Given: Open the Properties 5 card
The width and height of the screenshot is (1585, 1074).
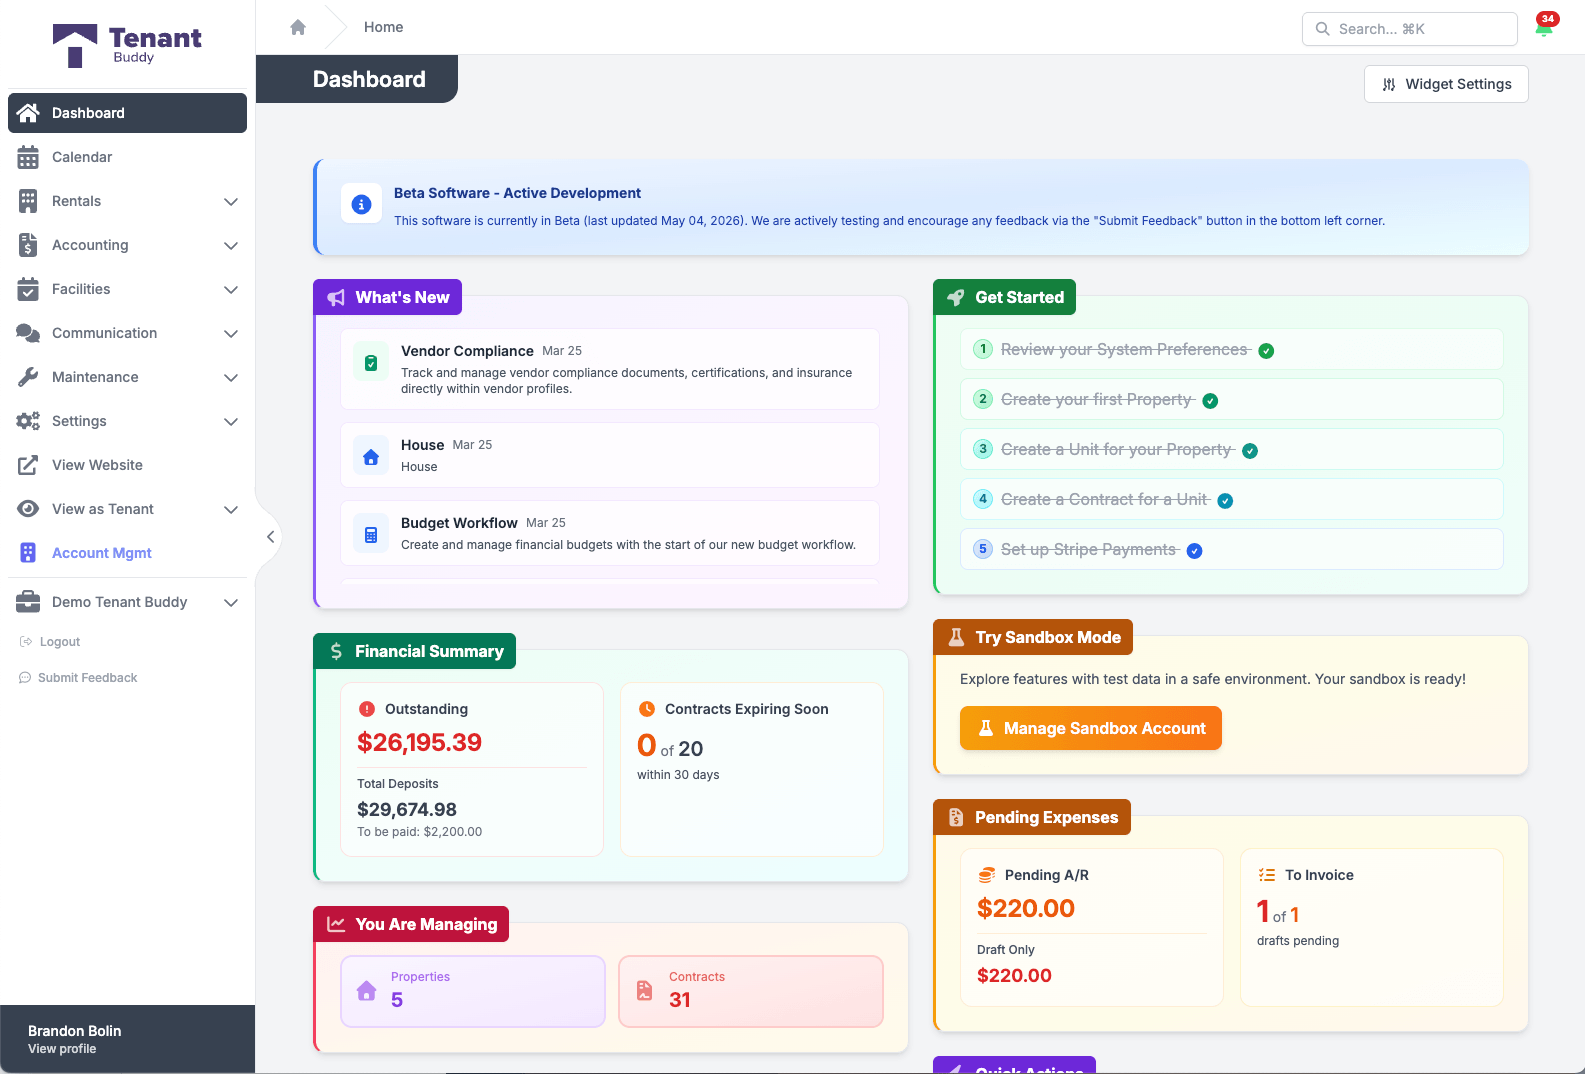Looking at the screenshot, I should pyautogui.click(x=473, y=991).
